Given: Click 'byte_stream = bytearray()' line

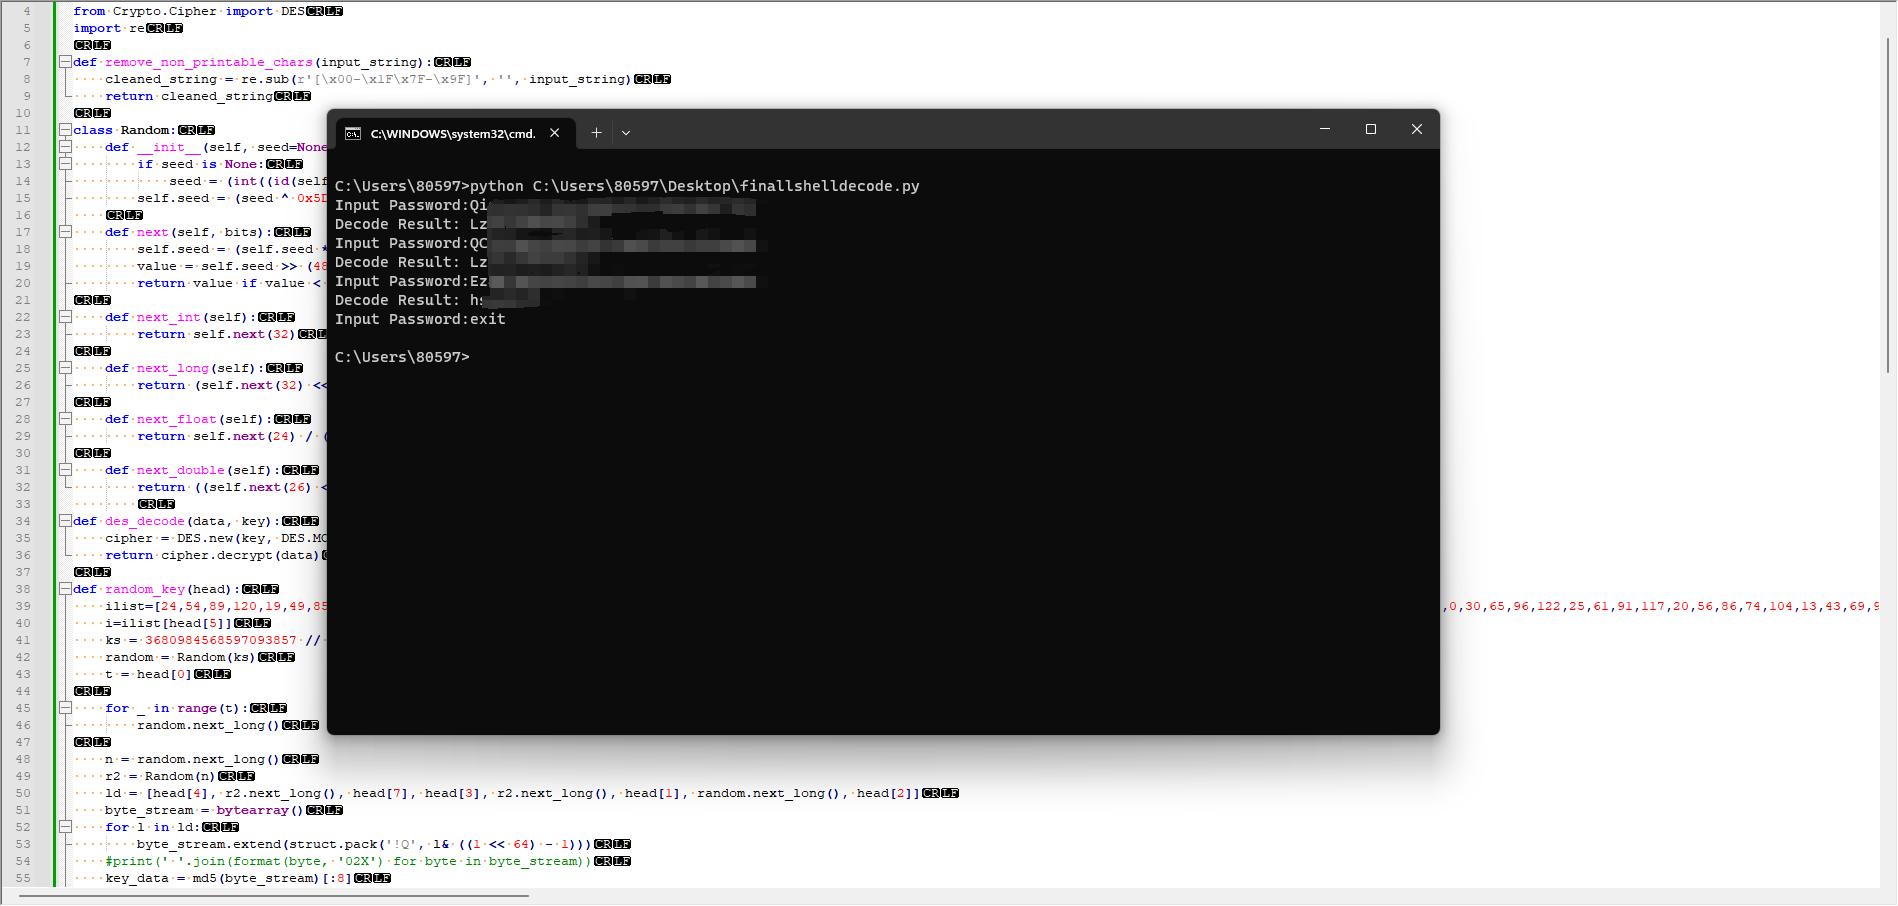Looking at the screenshot, I should (204, 810).
